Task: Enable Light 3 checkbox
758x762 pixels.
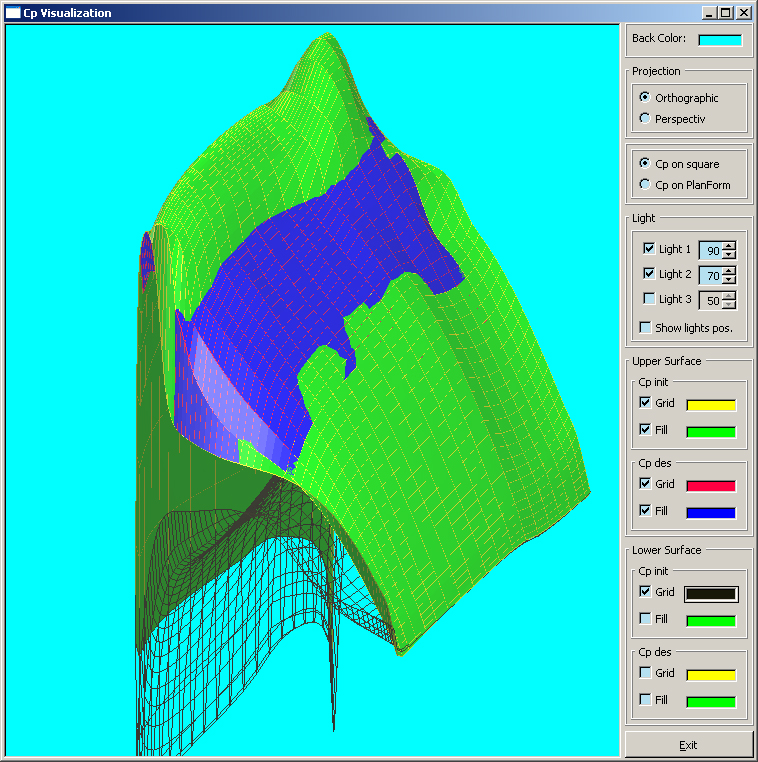Action: 649,298
